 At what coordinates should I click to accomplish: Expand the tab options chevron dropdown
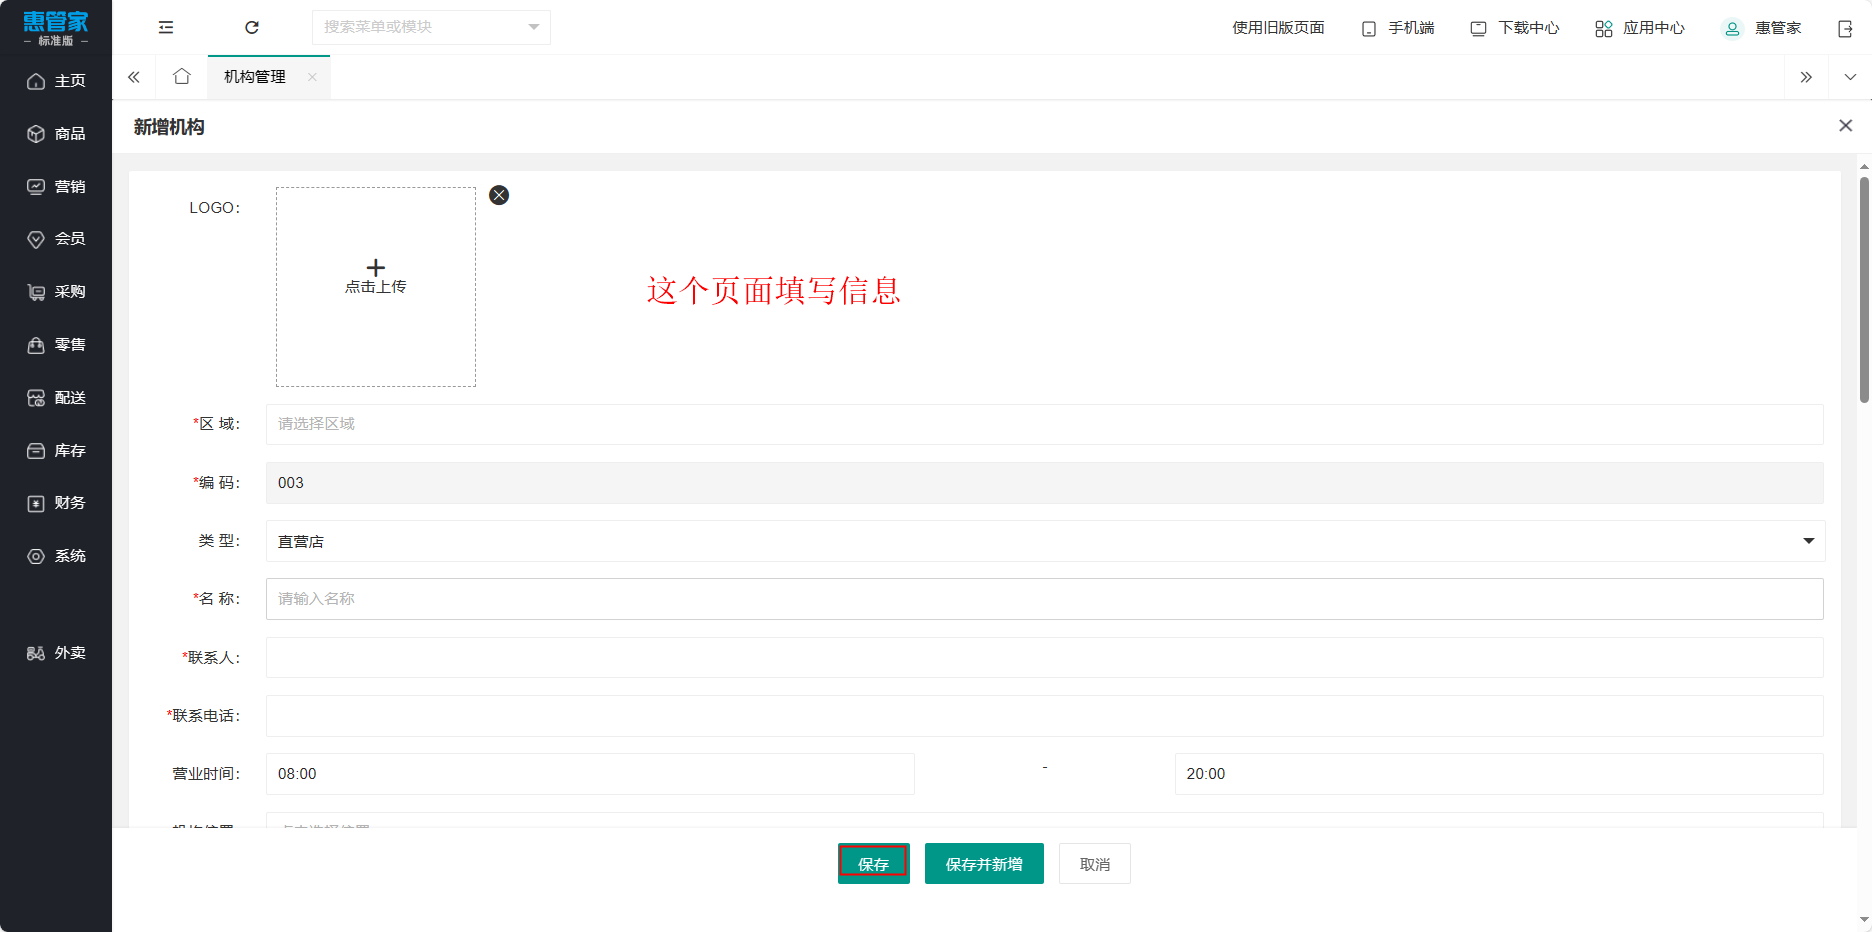coord(1850,77)
